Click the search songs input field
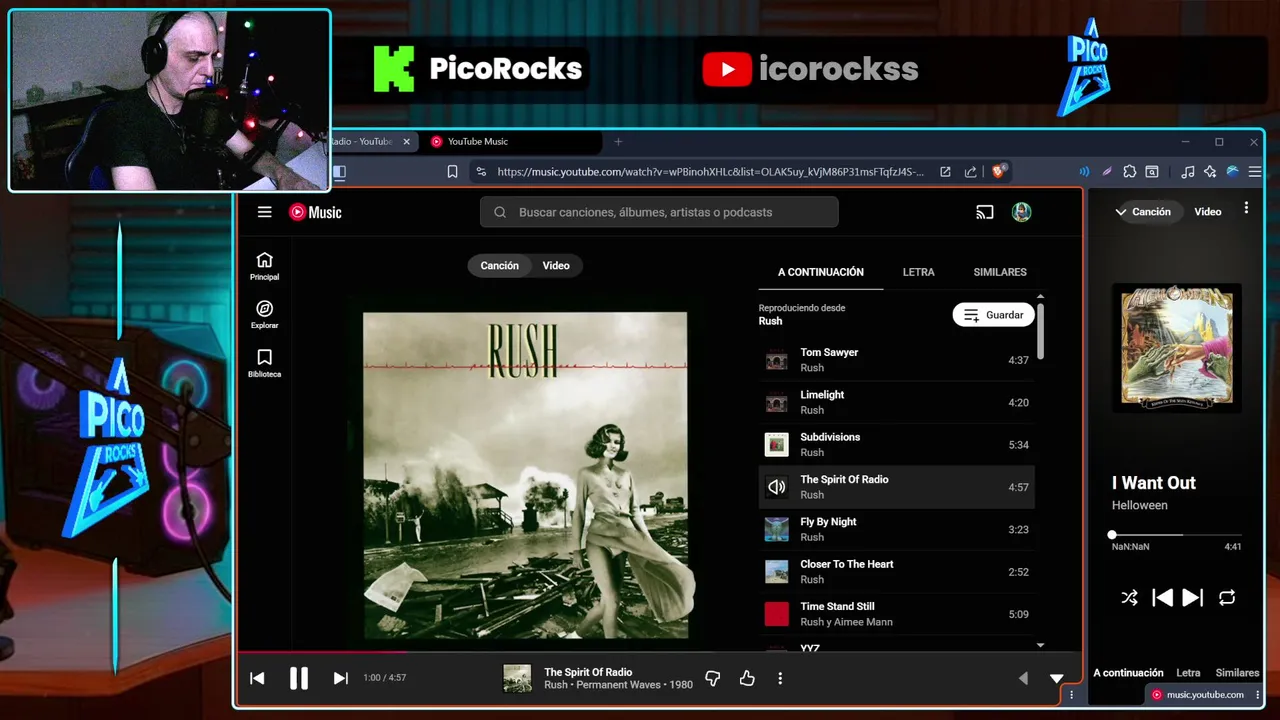The height and width of the screenshot is (720, 1280). pyautogui.click(x=660, y=212)
